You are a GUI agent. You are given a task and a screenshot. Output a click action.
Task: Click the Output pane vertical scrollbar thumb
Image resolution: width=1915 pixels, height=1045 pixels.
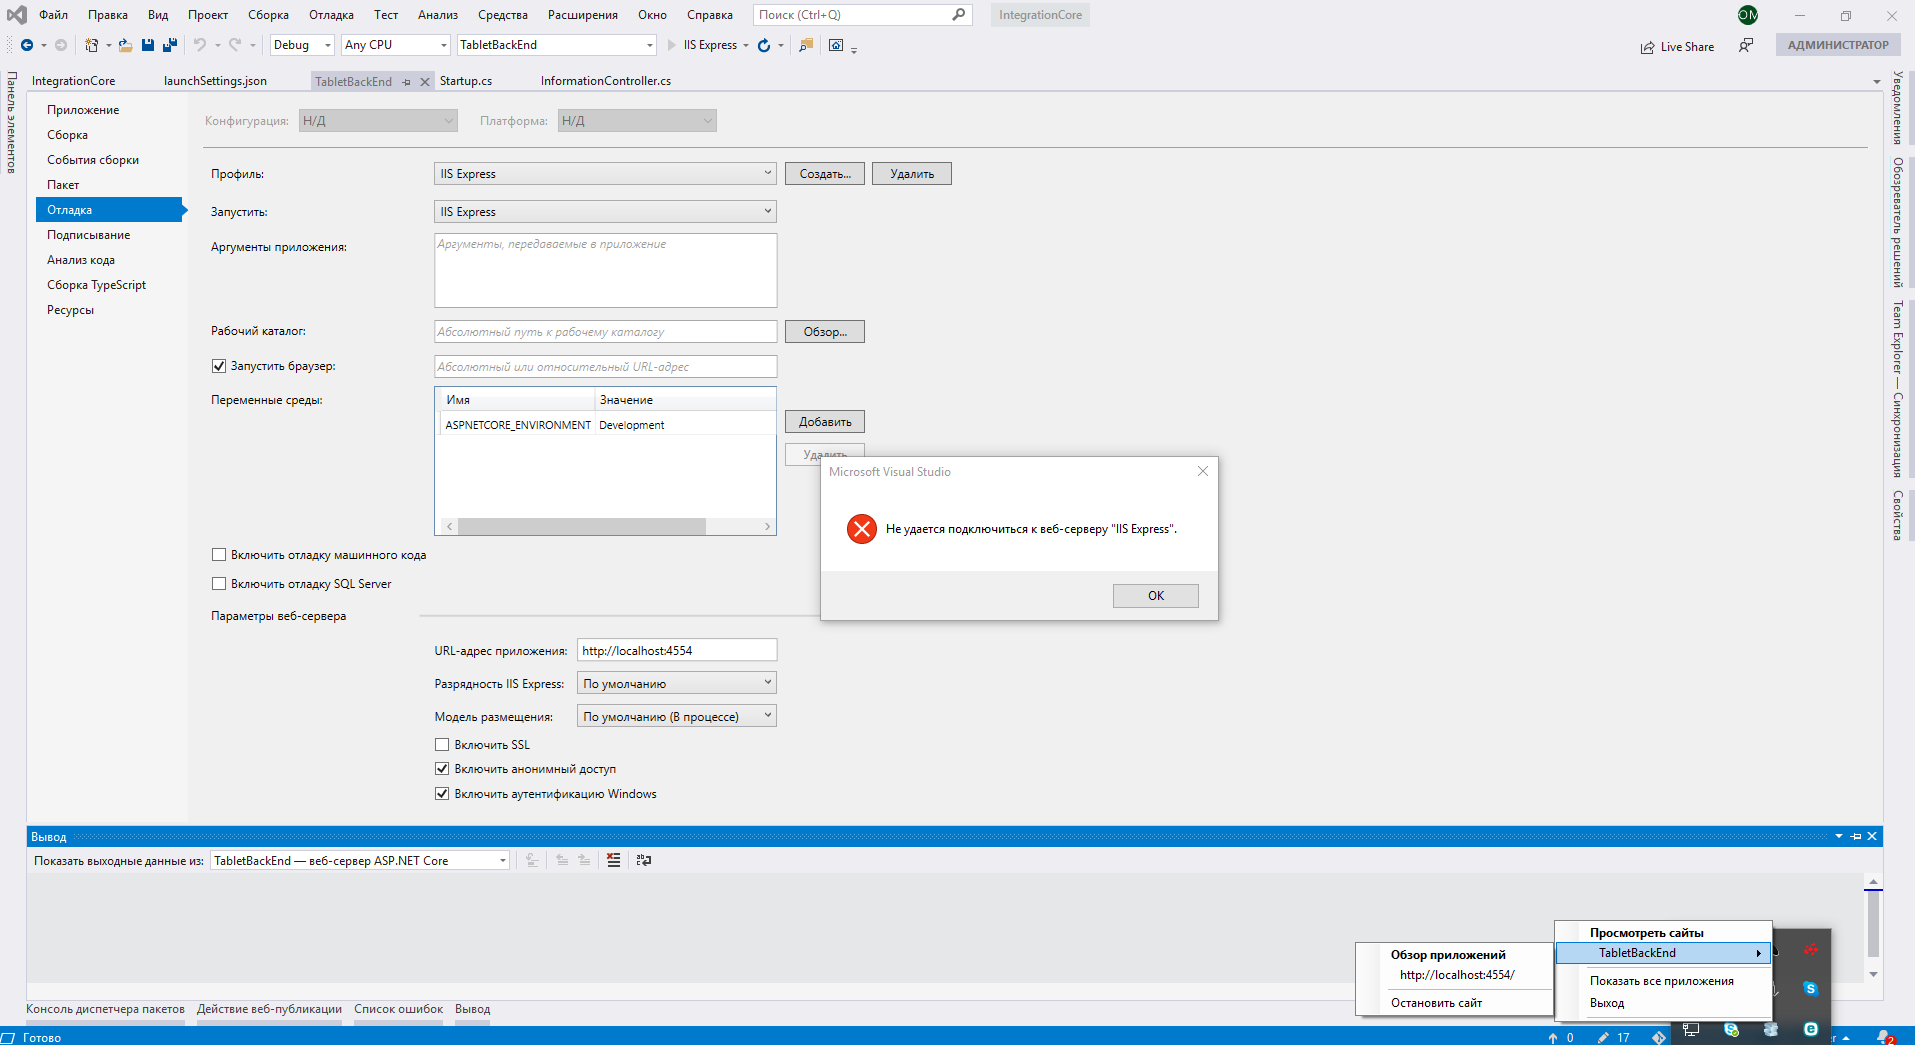pos(1873,922)
